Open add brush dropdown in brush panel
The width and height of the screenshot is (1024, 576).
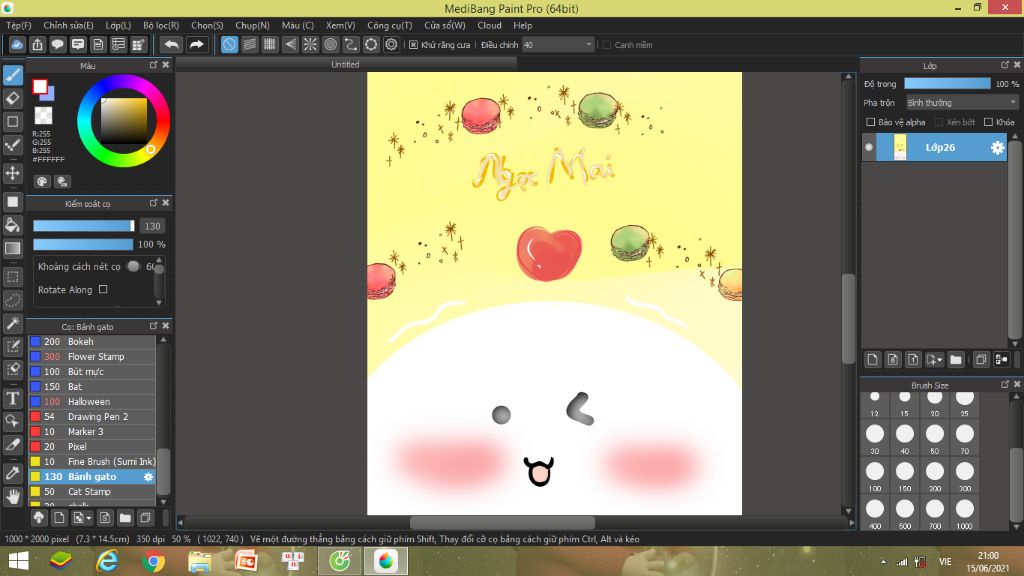tap(82, 518)
